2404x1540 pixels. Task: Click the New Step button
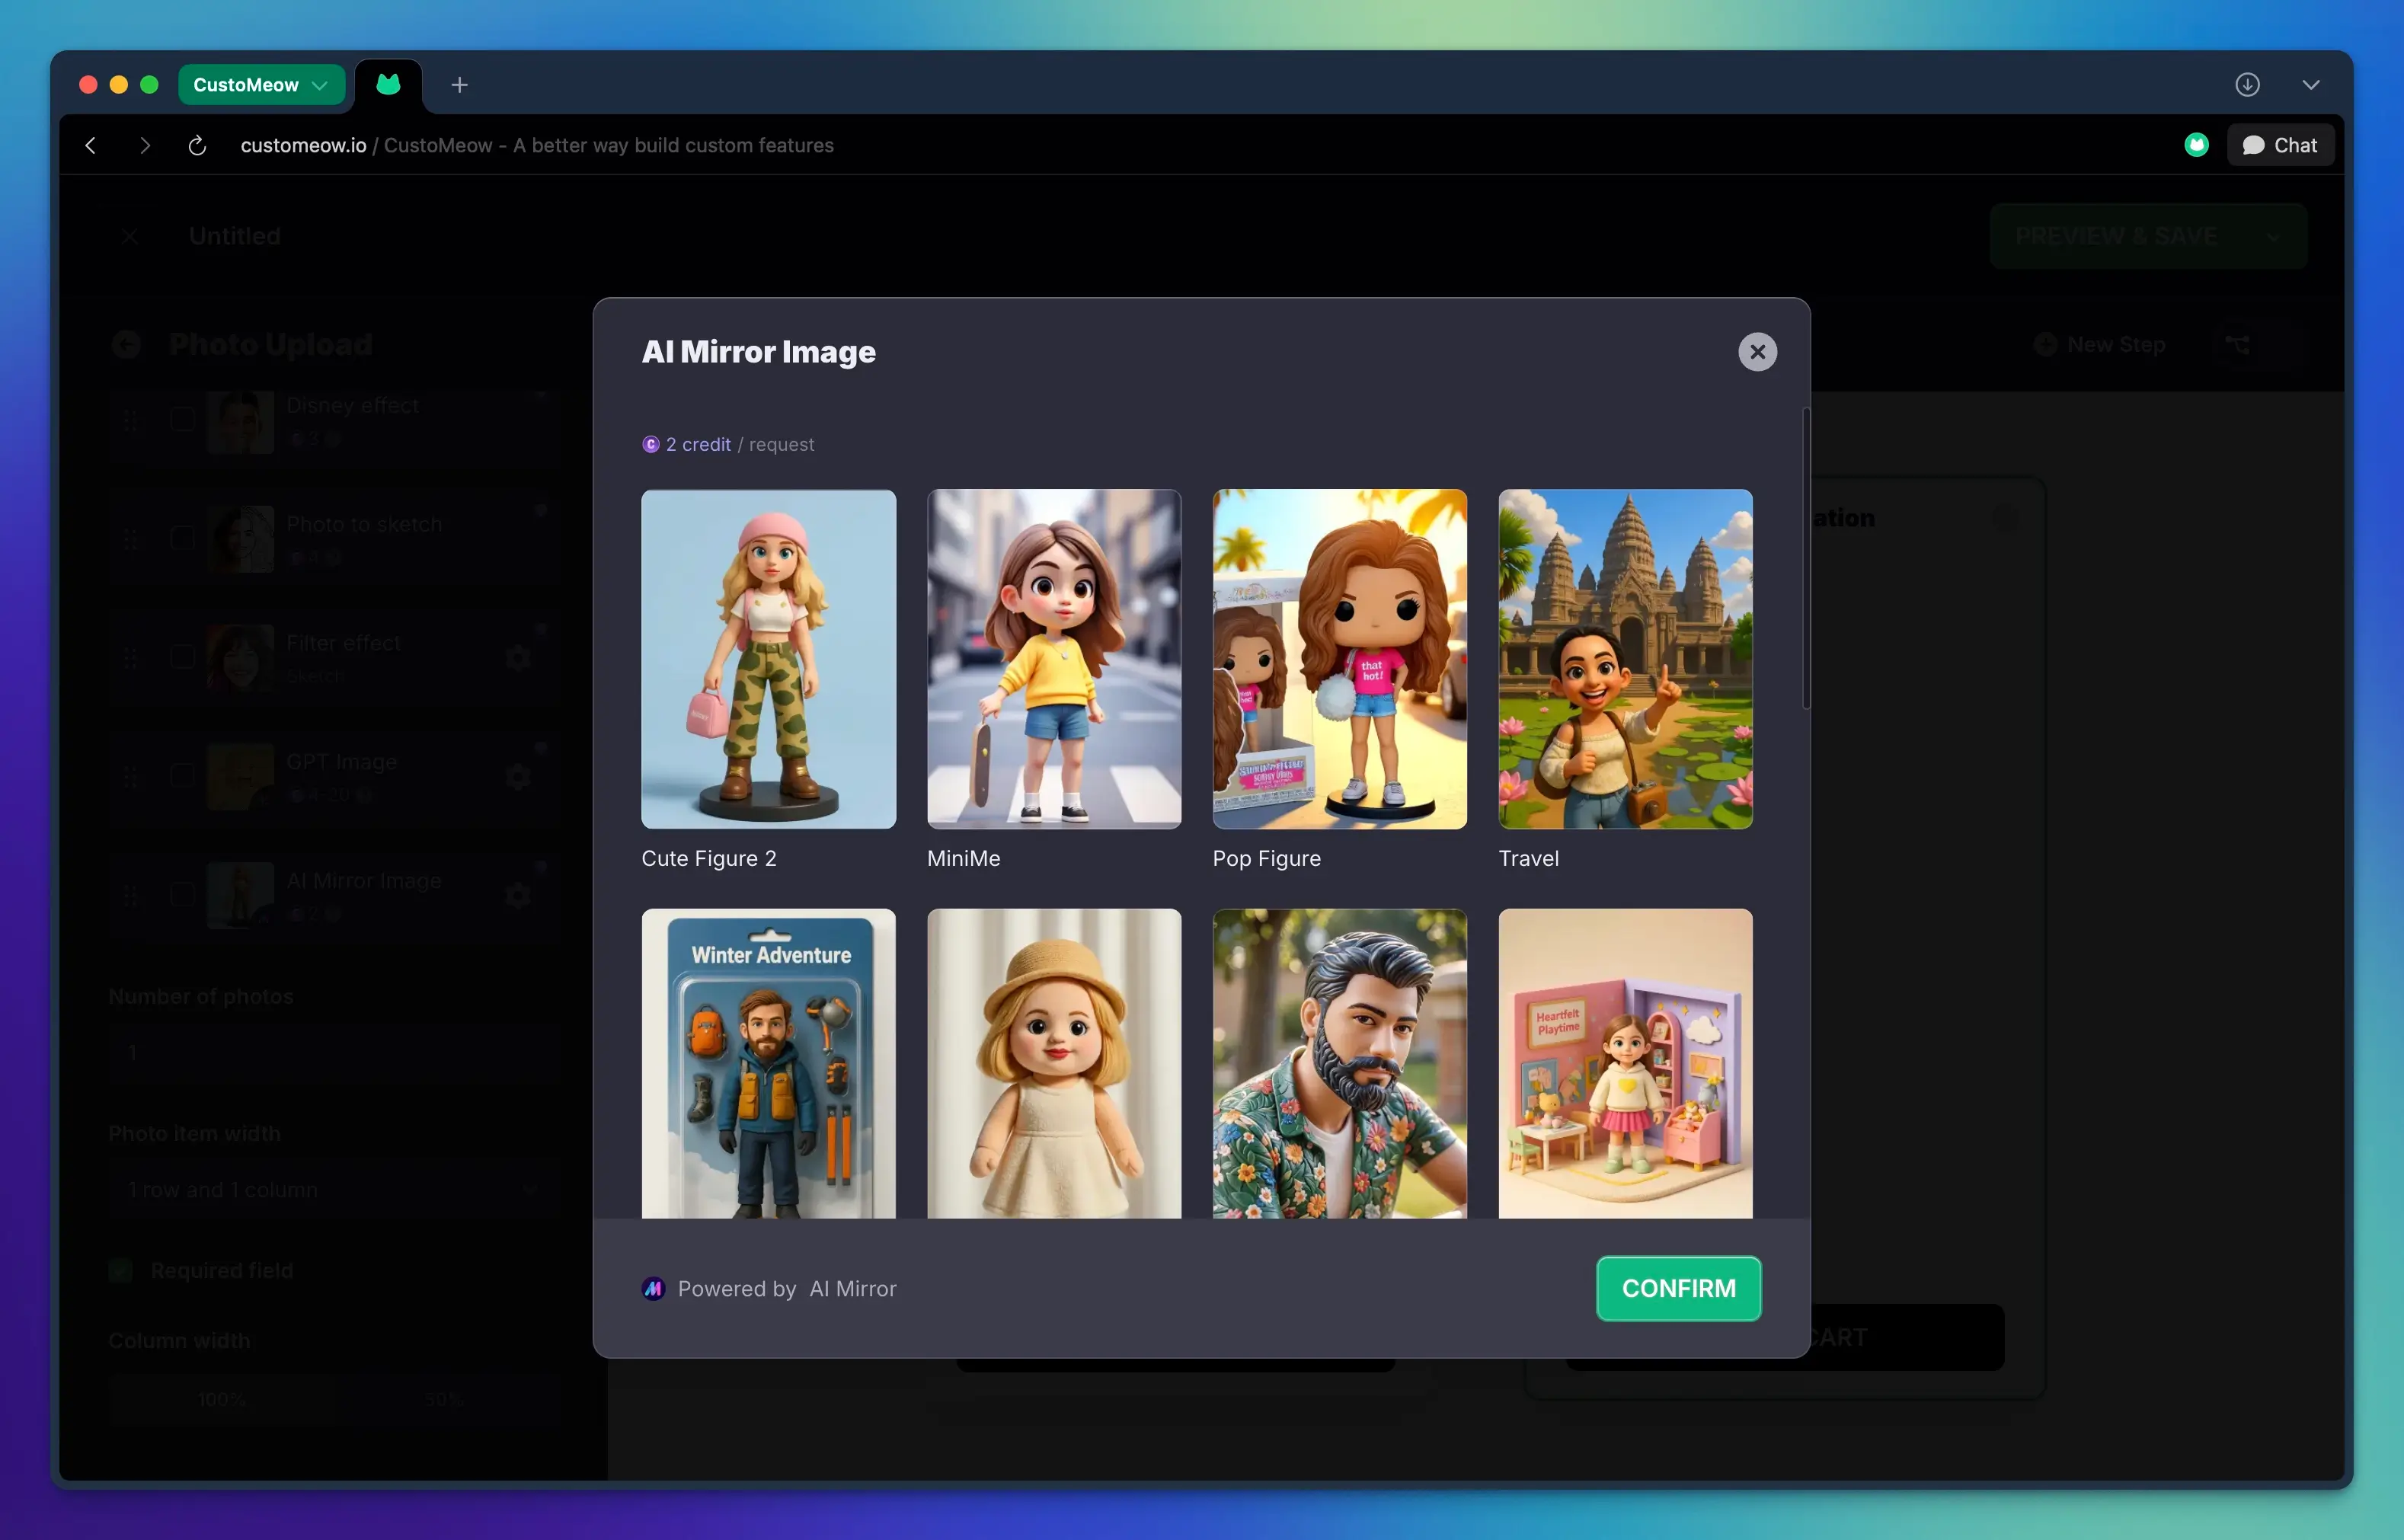point(2099,345)
